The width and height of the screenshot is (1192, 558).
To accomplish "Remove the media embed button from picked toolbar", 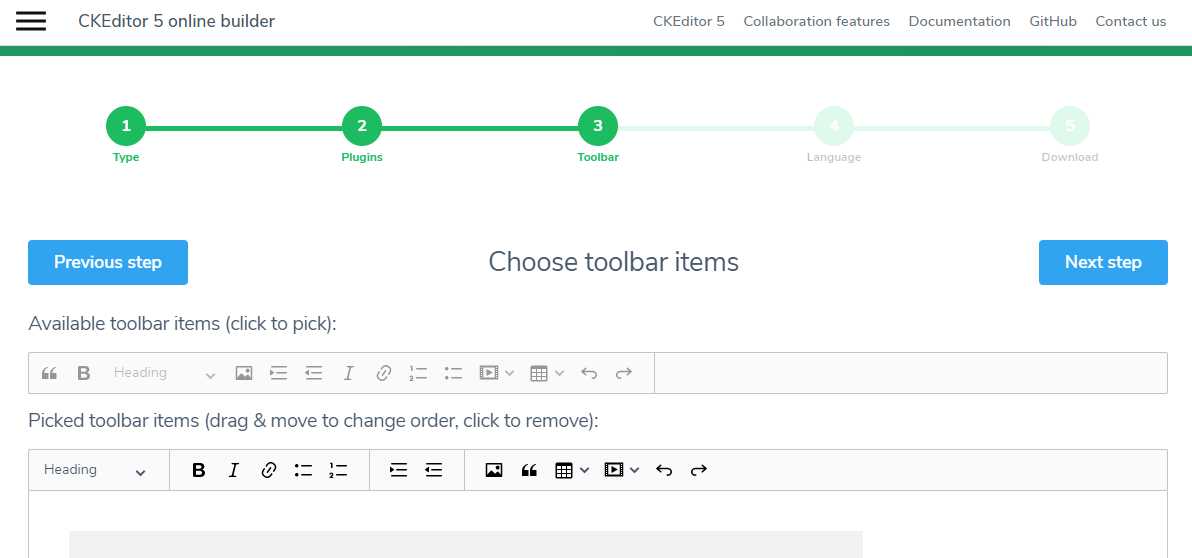I will [622, 471].
